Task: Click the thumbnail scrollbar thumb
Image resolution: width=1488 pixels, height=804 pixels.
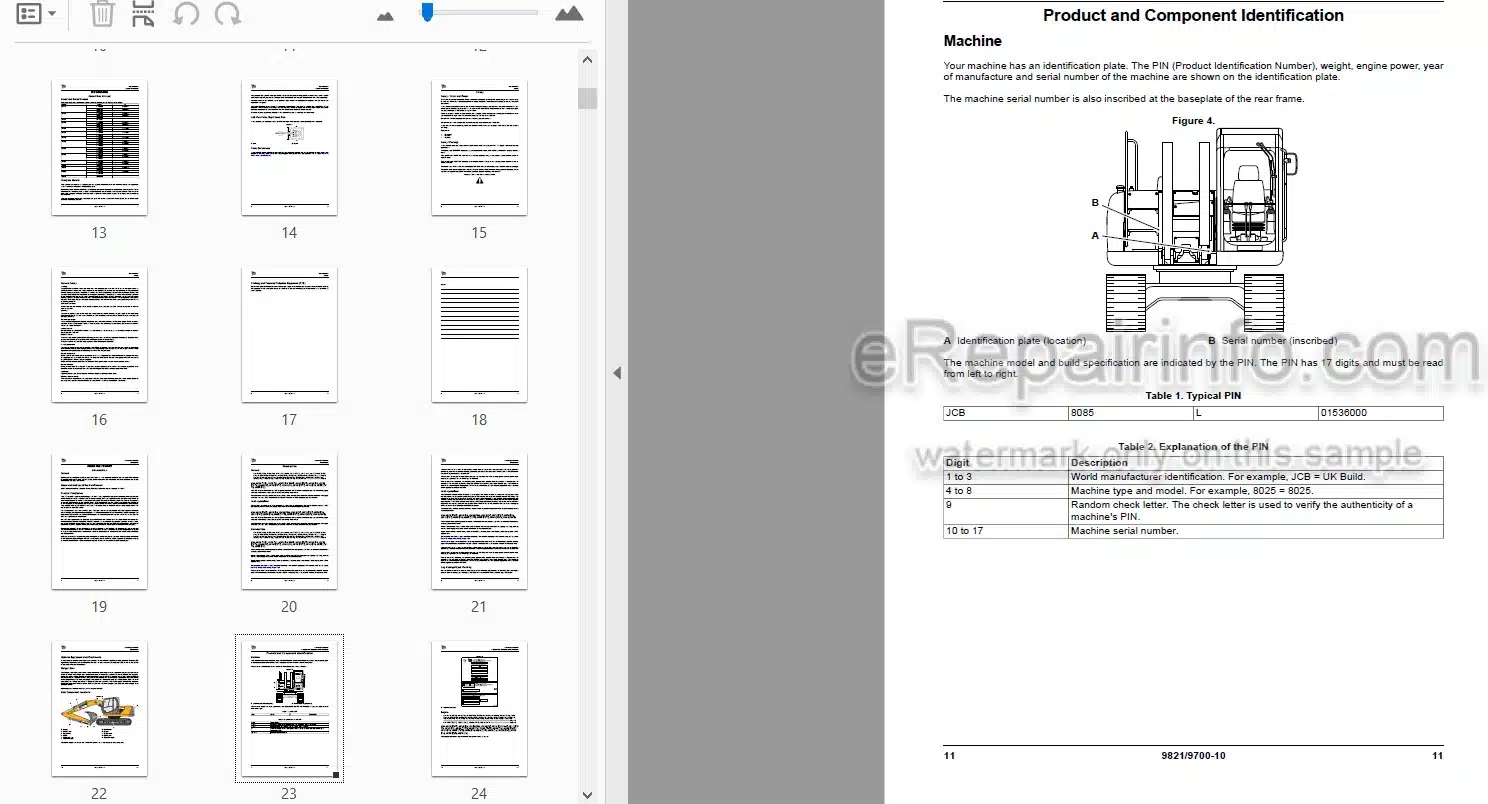Action: [588, 98]
